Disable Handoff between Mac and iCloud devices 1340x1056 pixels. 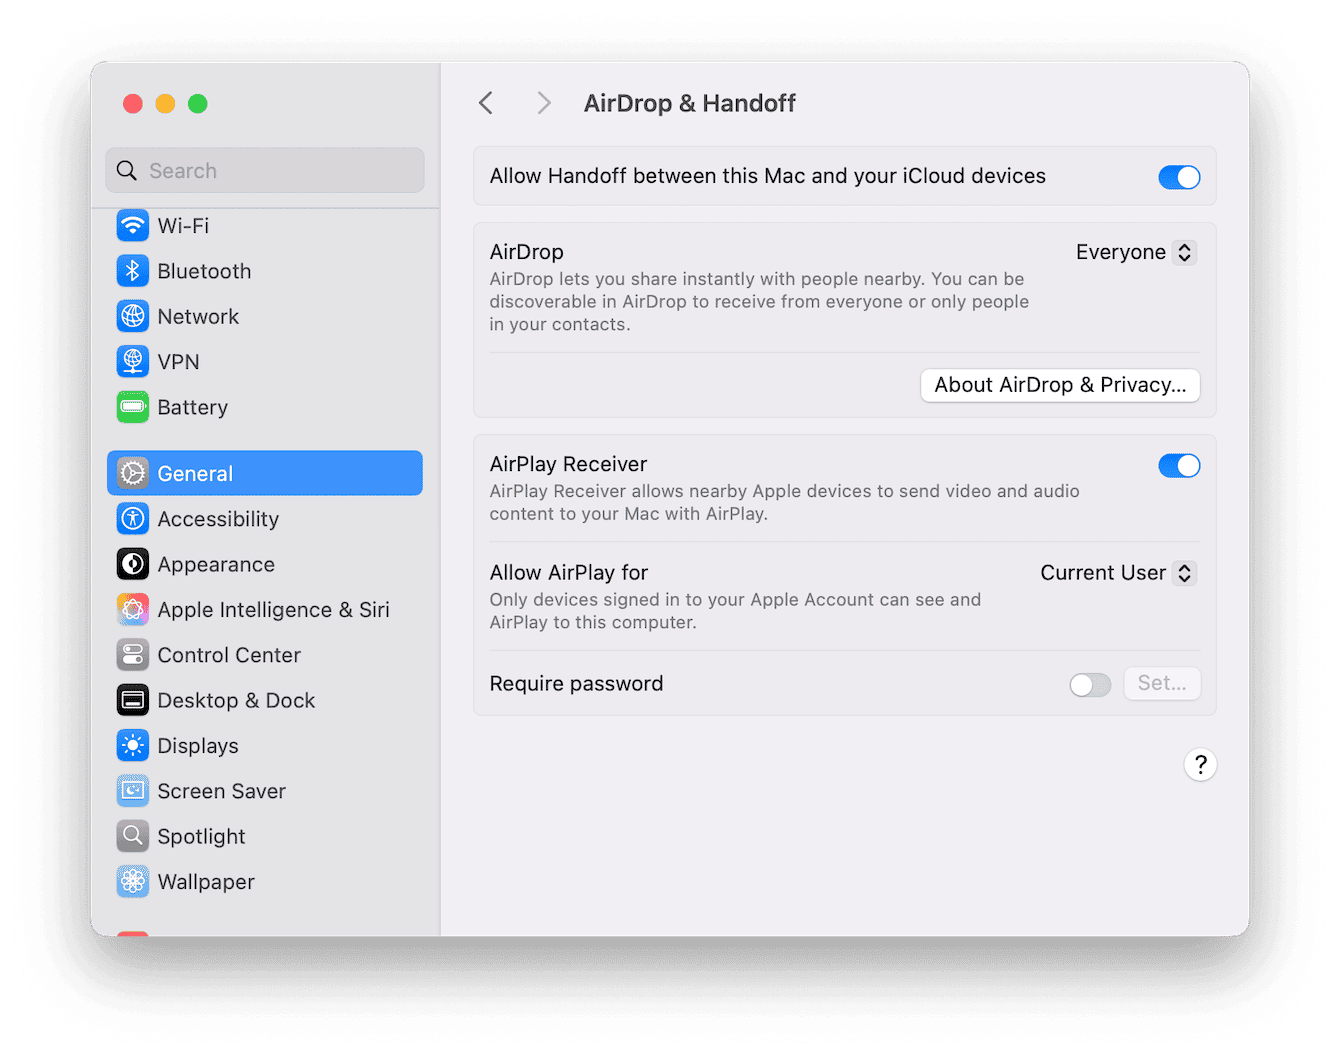pyautogui.click(x=1180, y=177)
